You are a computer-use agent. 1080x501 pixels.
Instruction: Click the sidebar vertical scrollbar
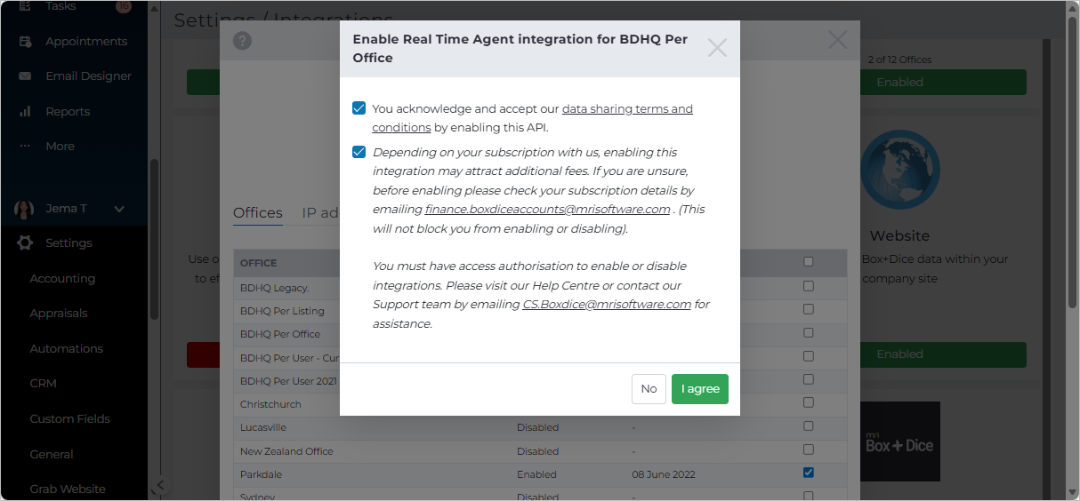click(155, 238)
